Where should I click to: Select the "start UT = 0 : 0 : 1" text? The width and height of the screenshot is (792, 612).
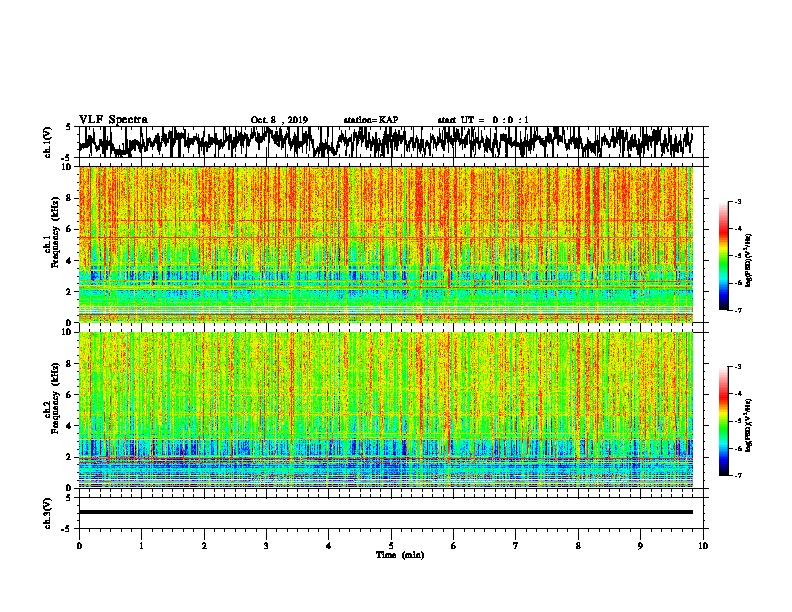coord(483,120)
